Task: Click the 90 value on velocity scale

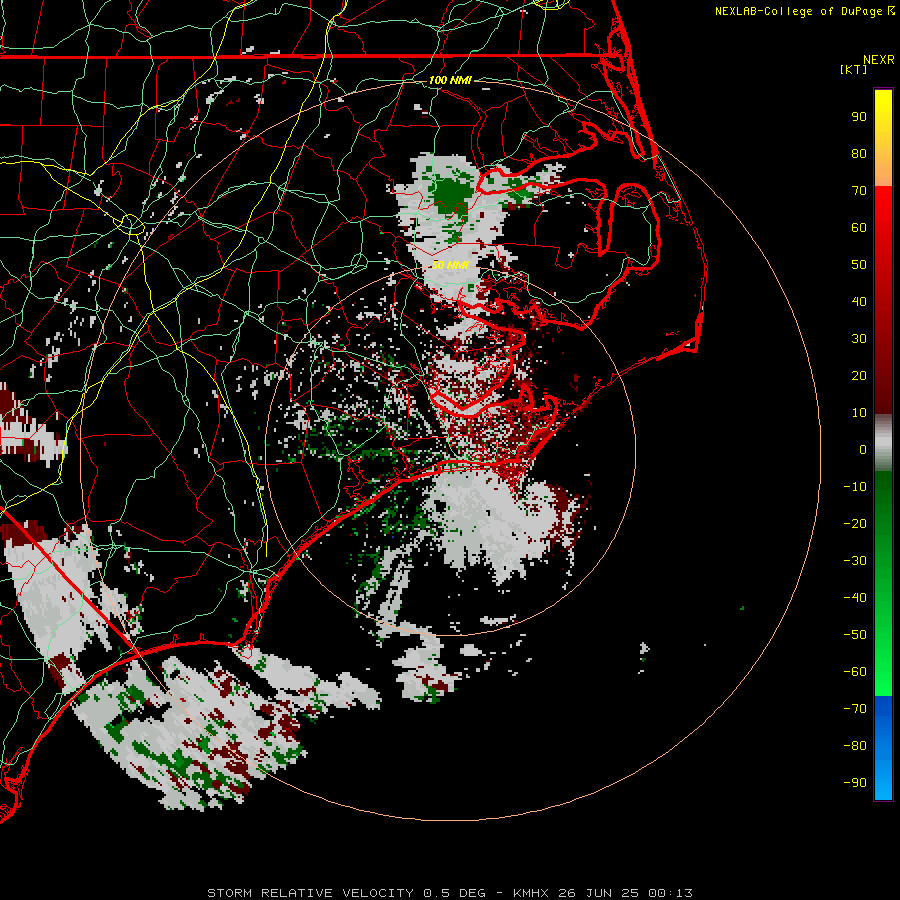Action: click(859, 117)
